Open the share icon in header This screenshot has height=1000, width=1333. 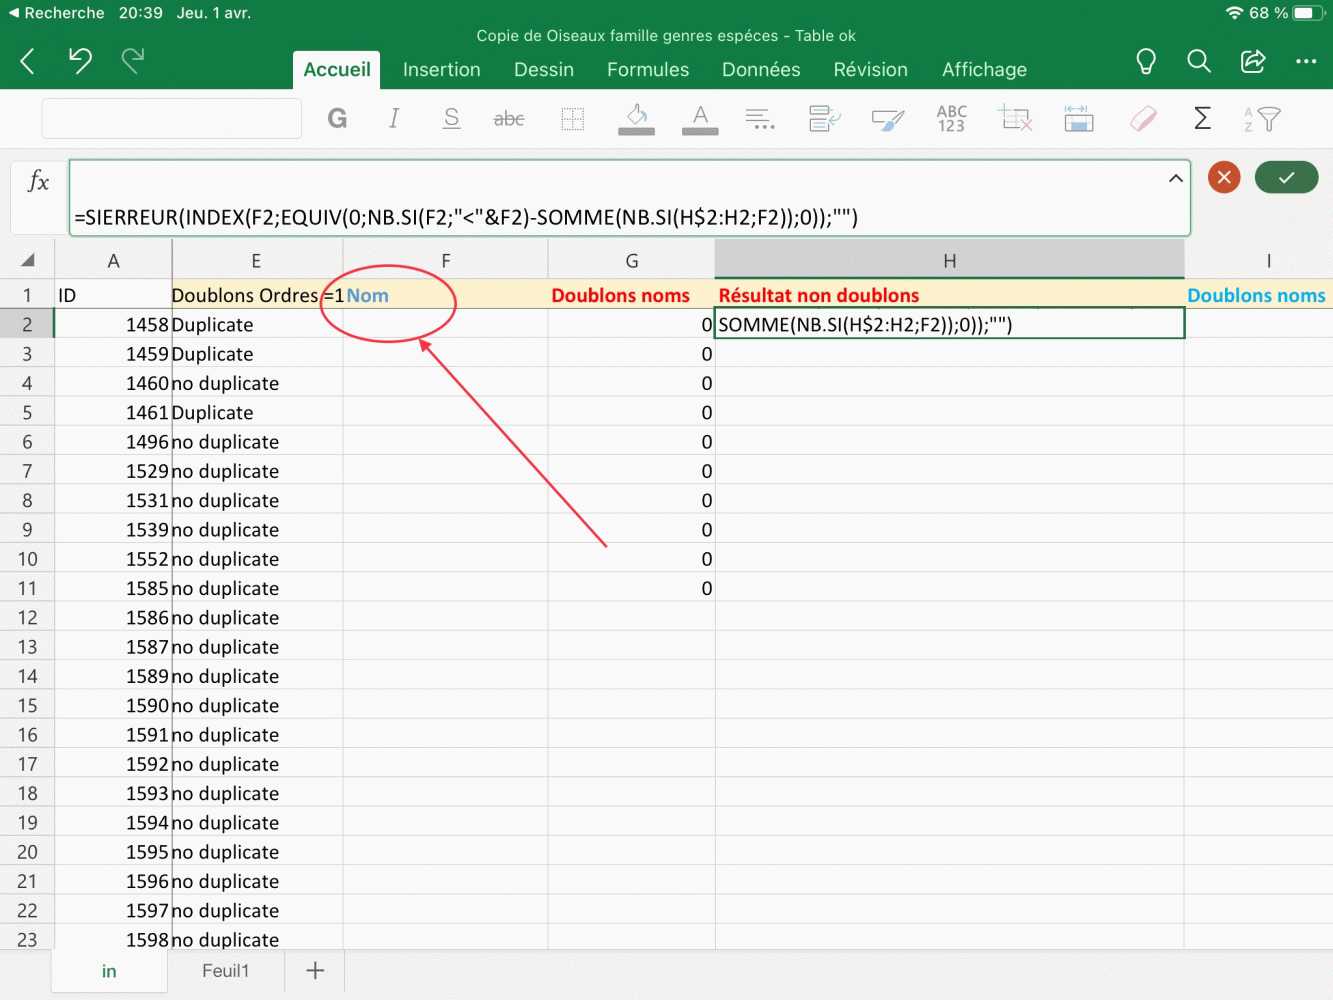1253,61
